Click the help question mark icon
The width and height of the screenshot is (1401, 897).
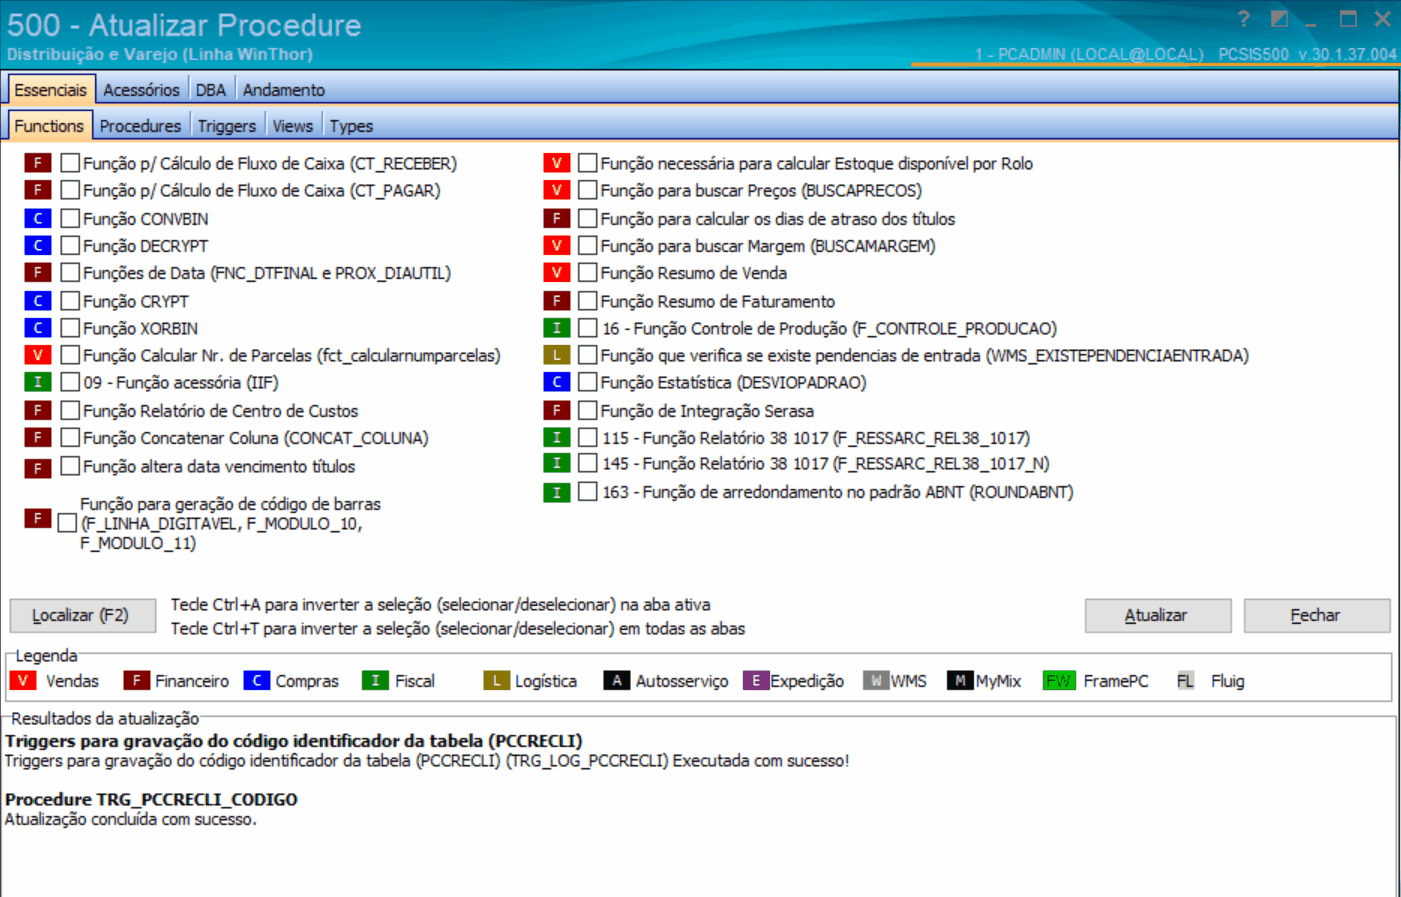click(1243, 19)
